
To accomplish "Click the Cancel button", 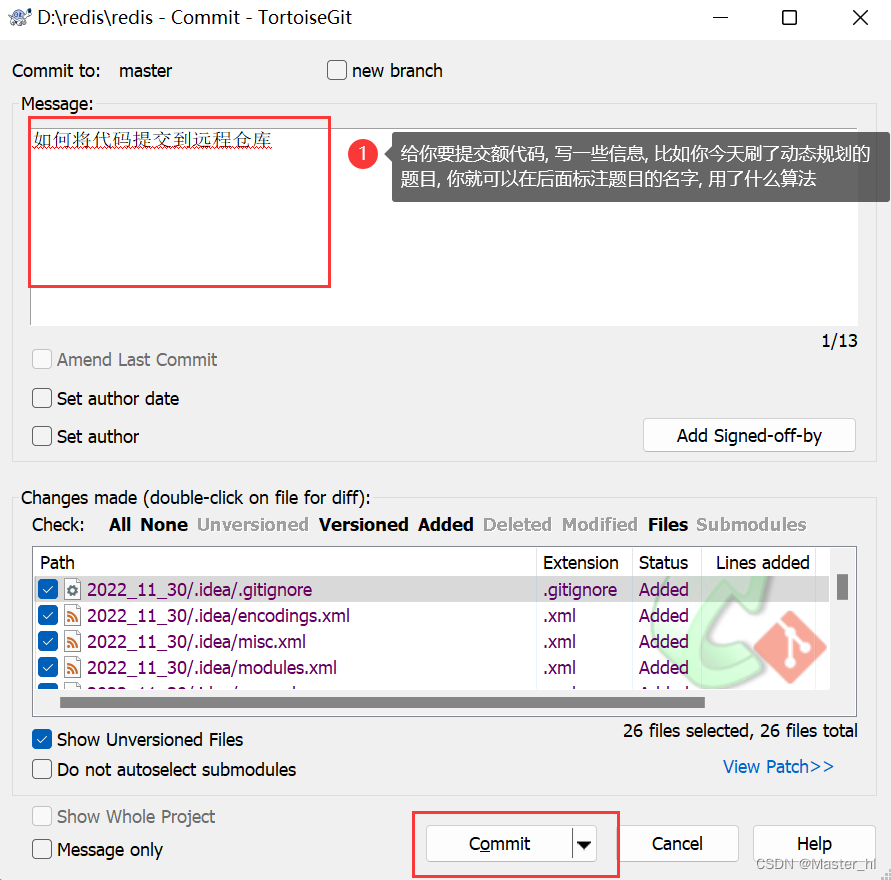I will [x=677, y=844].
